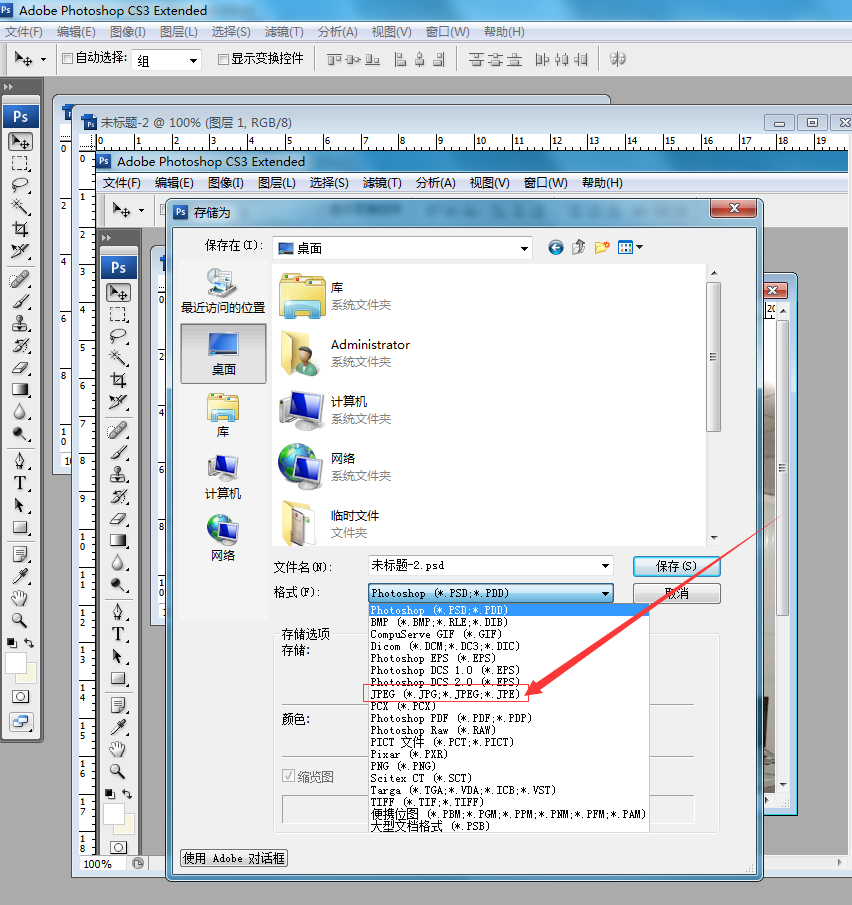Open the 滤镜(T) menu in the top menu bar
Image resolution: width=852 pixels, height=905 pixels.
tap(283, 32)
